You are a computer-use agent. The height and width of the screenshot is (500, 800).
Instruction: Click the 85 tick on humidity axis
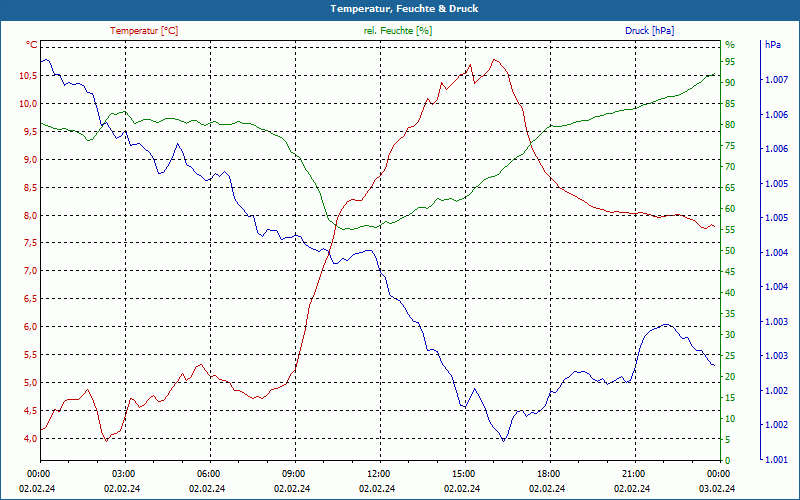(730, 104)
